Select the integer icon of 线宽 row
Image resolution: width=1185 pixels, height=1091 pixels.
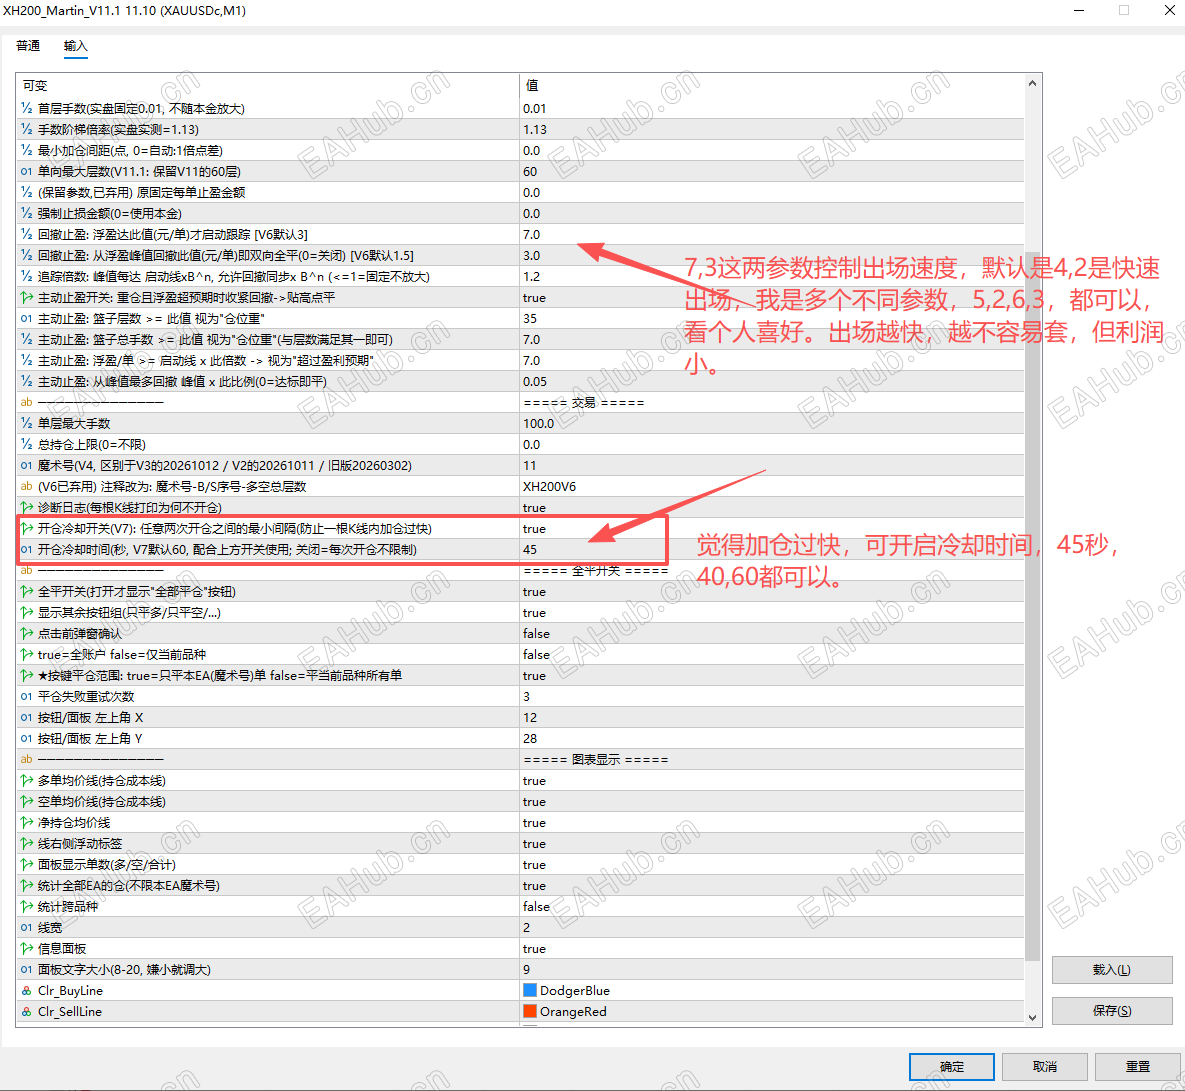pyautogui.click(x=26, y=928)
